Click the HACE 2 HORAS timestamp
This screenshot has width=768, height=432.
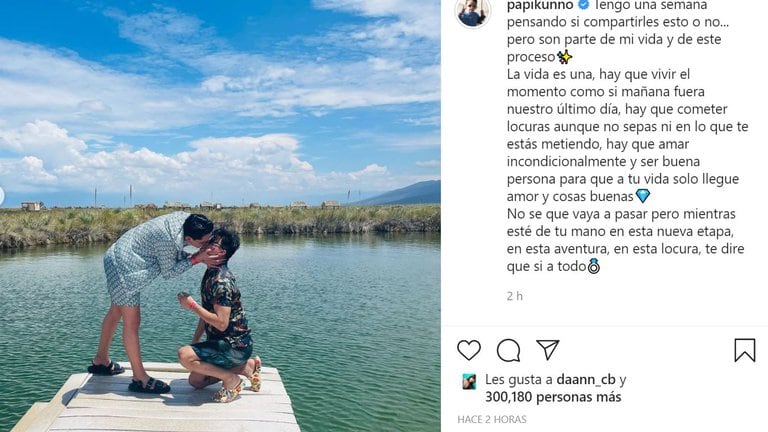coord(492,419)
